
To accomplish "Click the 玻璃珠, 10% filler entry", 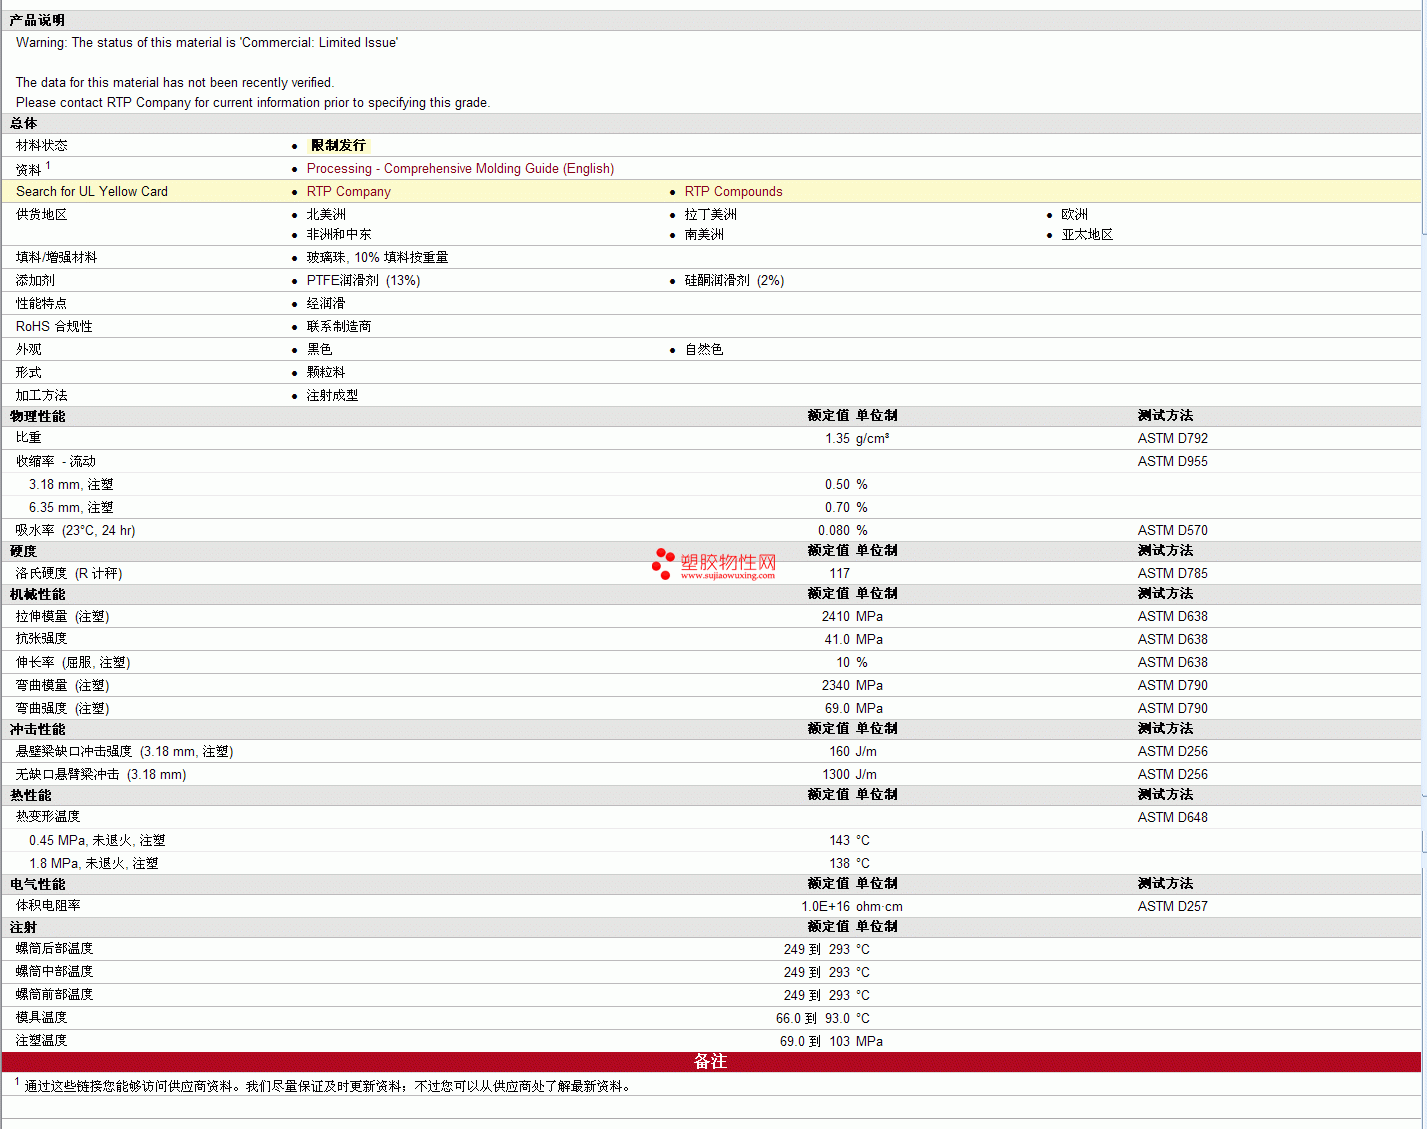I will click(x=377, y=258).
